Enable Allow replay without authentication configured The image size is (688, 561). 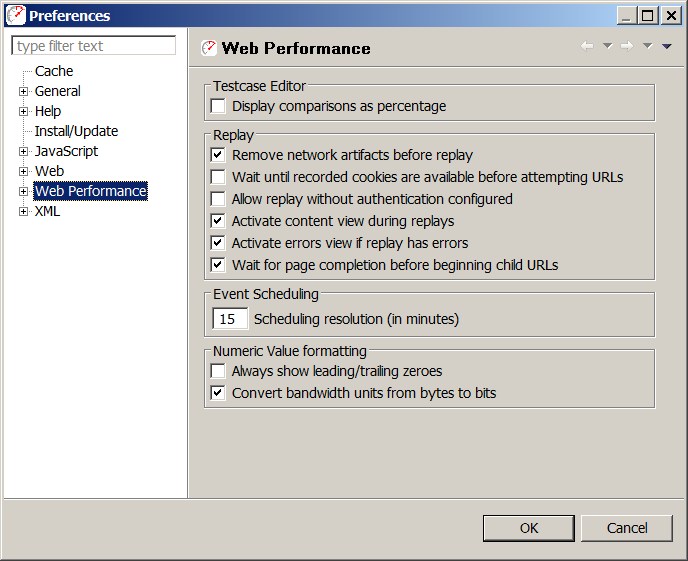pos(218,199)
